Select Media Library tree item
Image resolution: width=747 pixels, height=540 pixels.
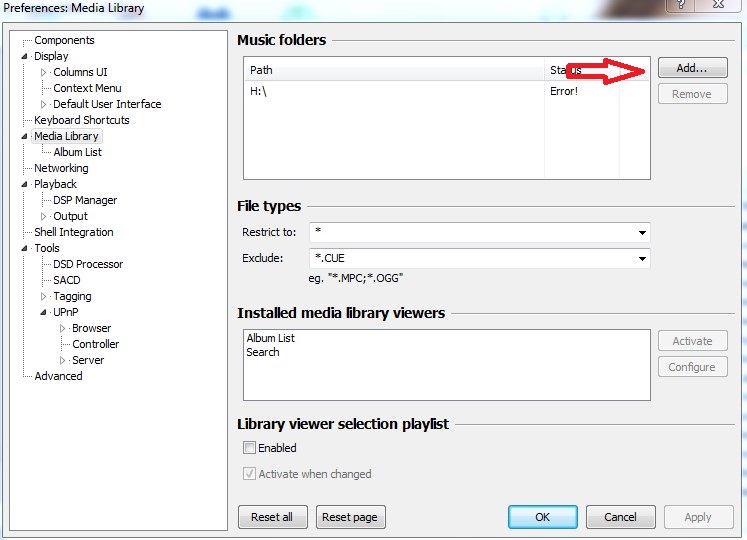pyautogui.click(x=66, y=136)
